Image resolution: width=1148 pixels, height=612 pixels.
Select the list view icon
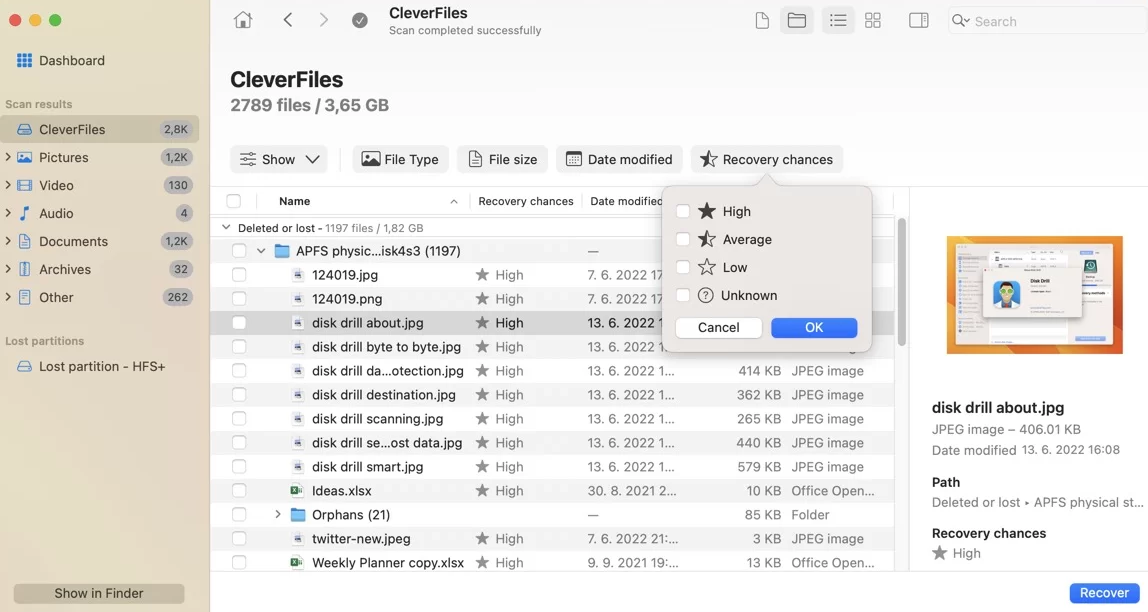coord(838,21)
